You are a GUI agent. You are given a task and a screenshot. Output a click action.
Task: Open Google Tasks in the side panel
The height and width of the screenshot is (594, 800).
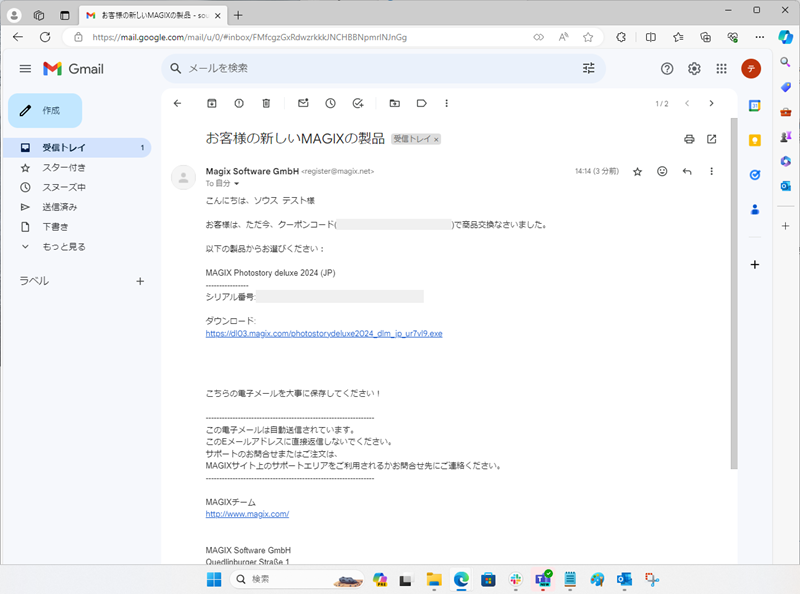tap(755, 175)
